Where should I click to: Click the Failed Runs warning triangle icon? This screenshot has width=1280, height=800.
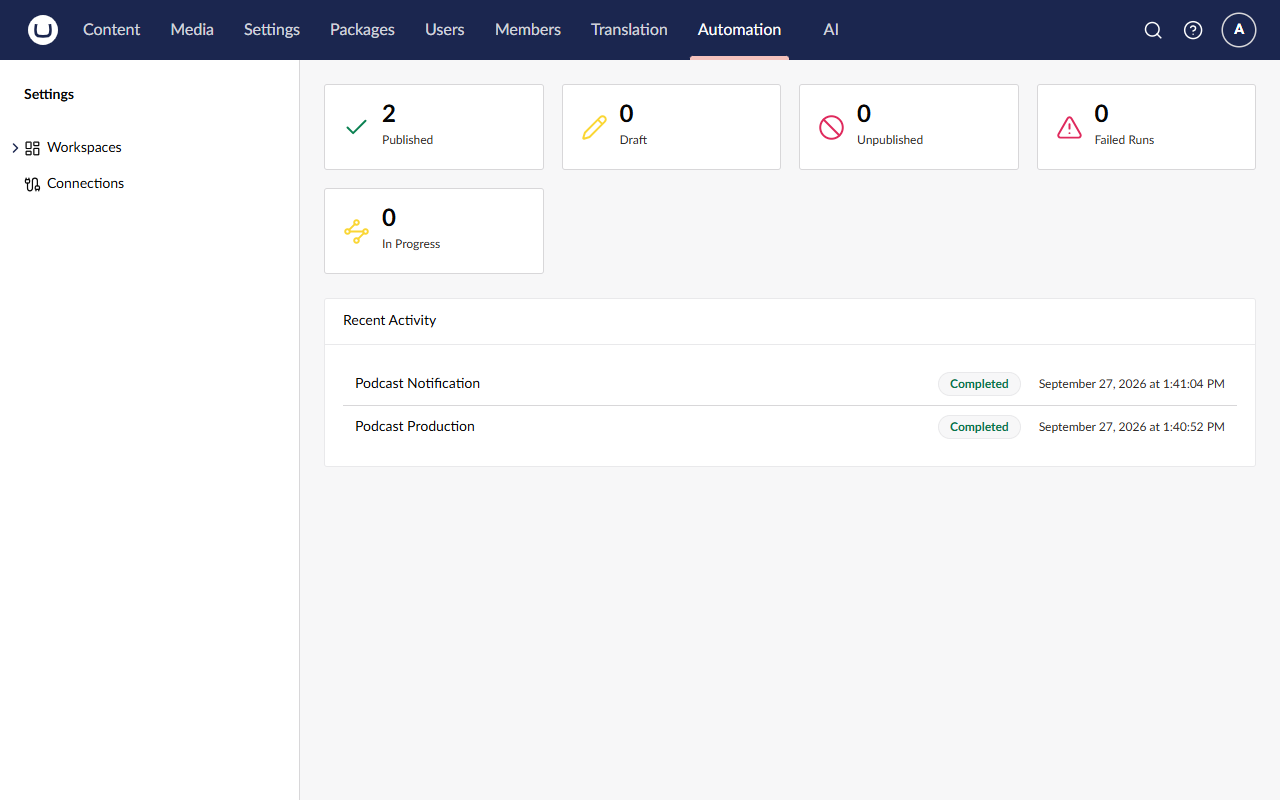click(x=1069, y=127)
